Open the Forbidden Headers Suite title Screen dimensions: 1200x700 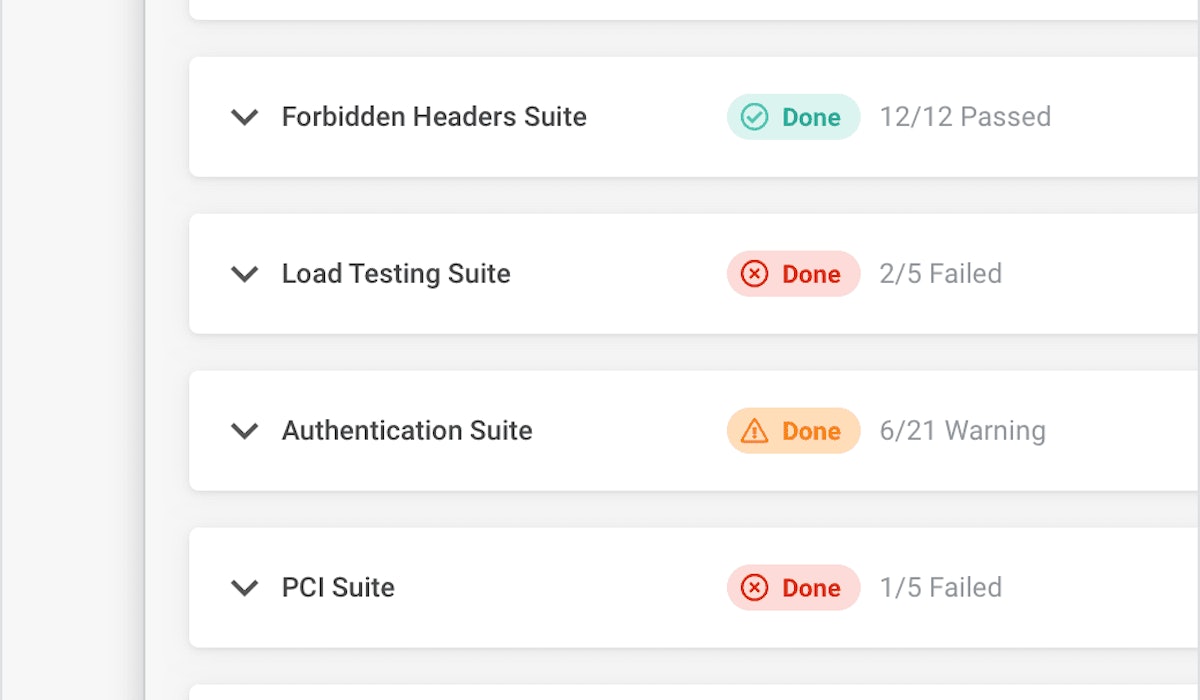click(x=434, y=117)
